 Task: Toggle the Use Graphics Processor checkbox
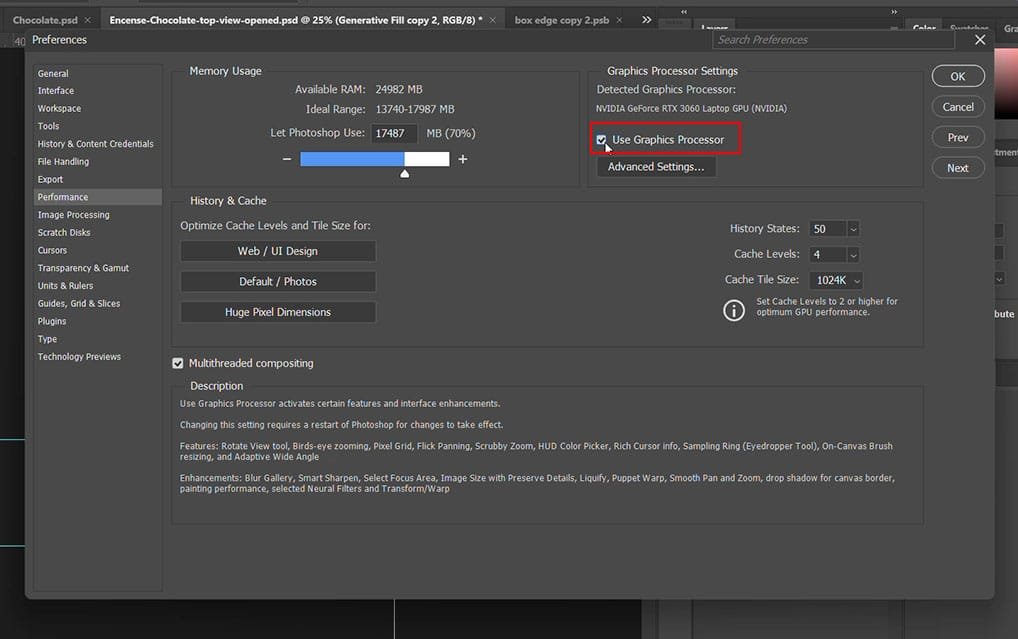coord(601,140)
